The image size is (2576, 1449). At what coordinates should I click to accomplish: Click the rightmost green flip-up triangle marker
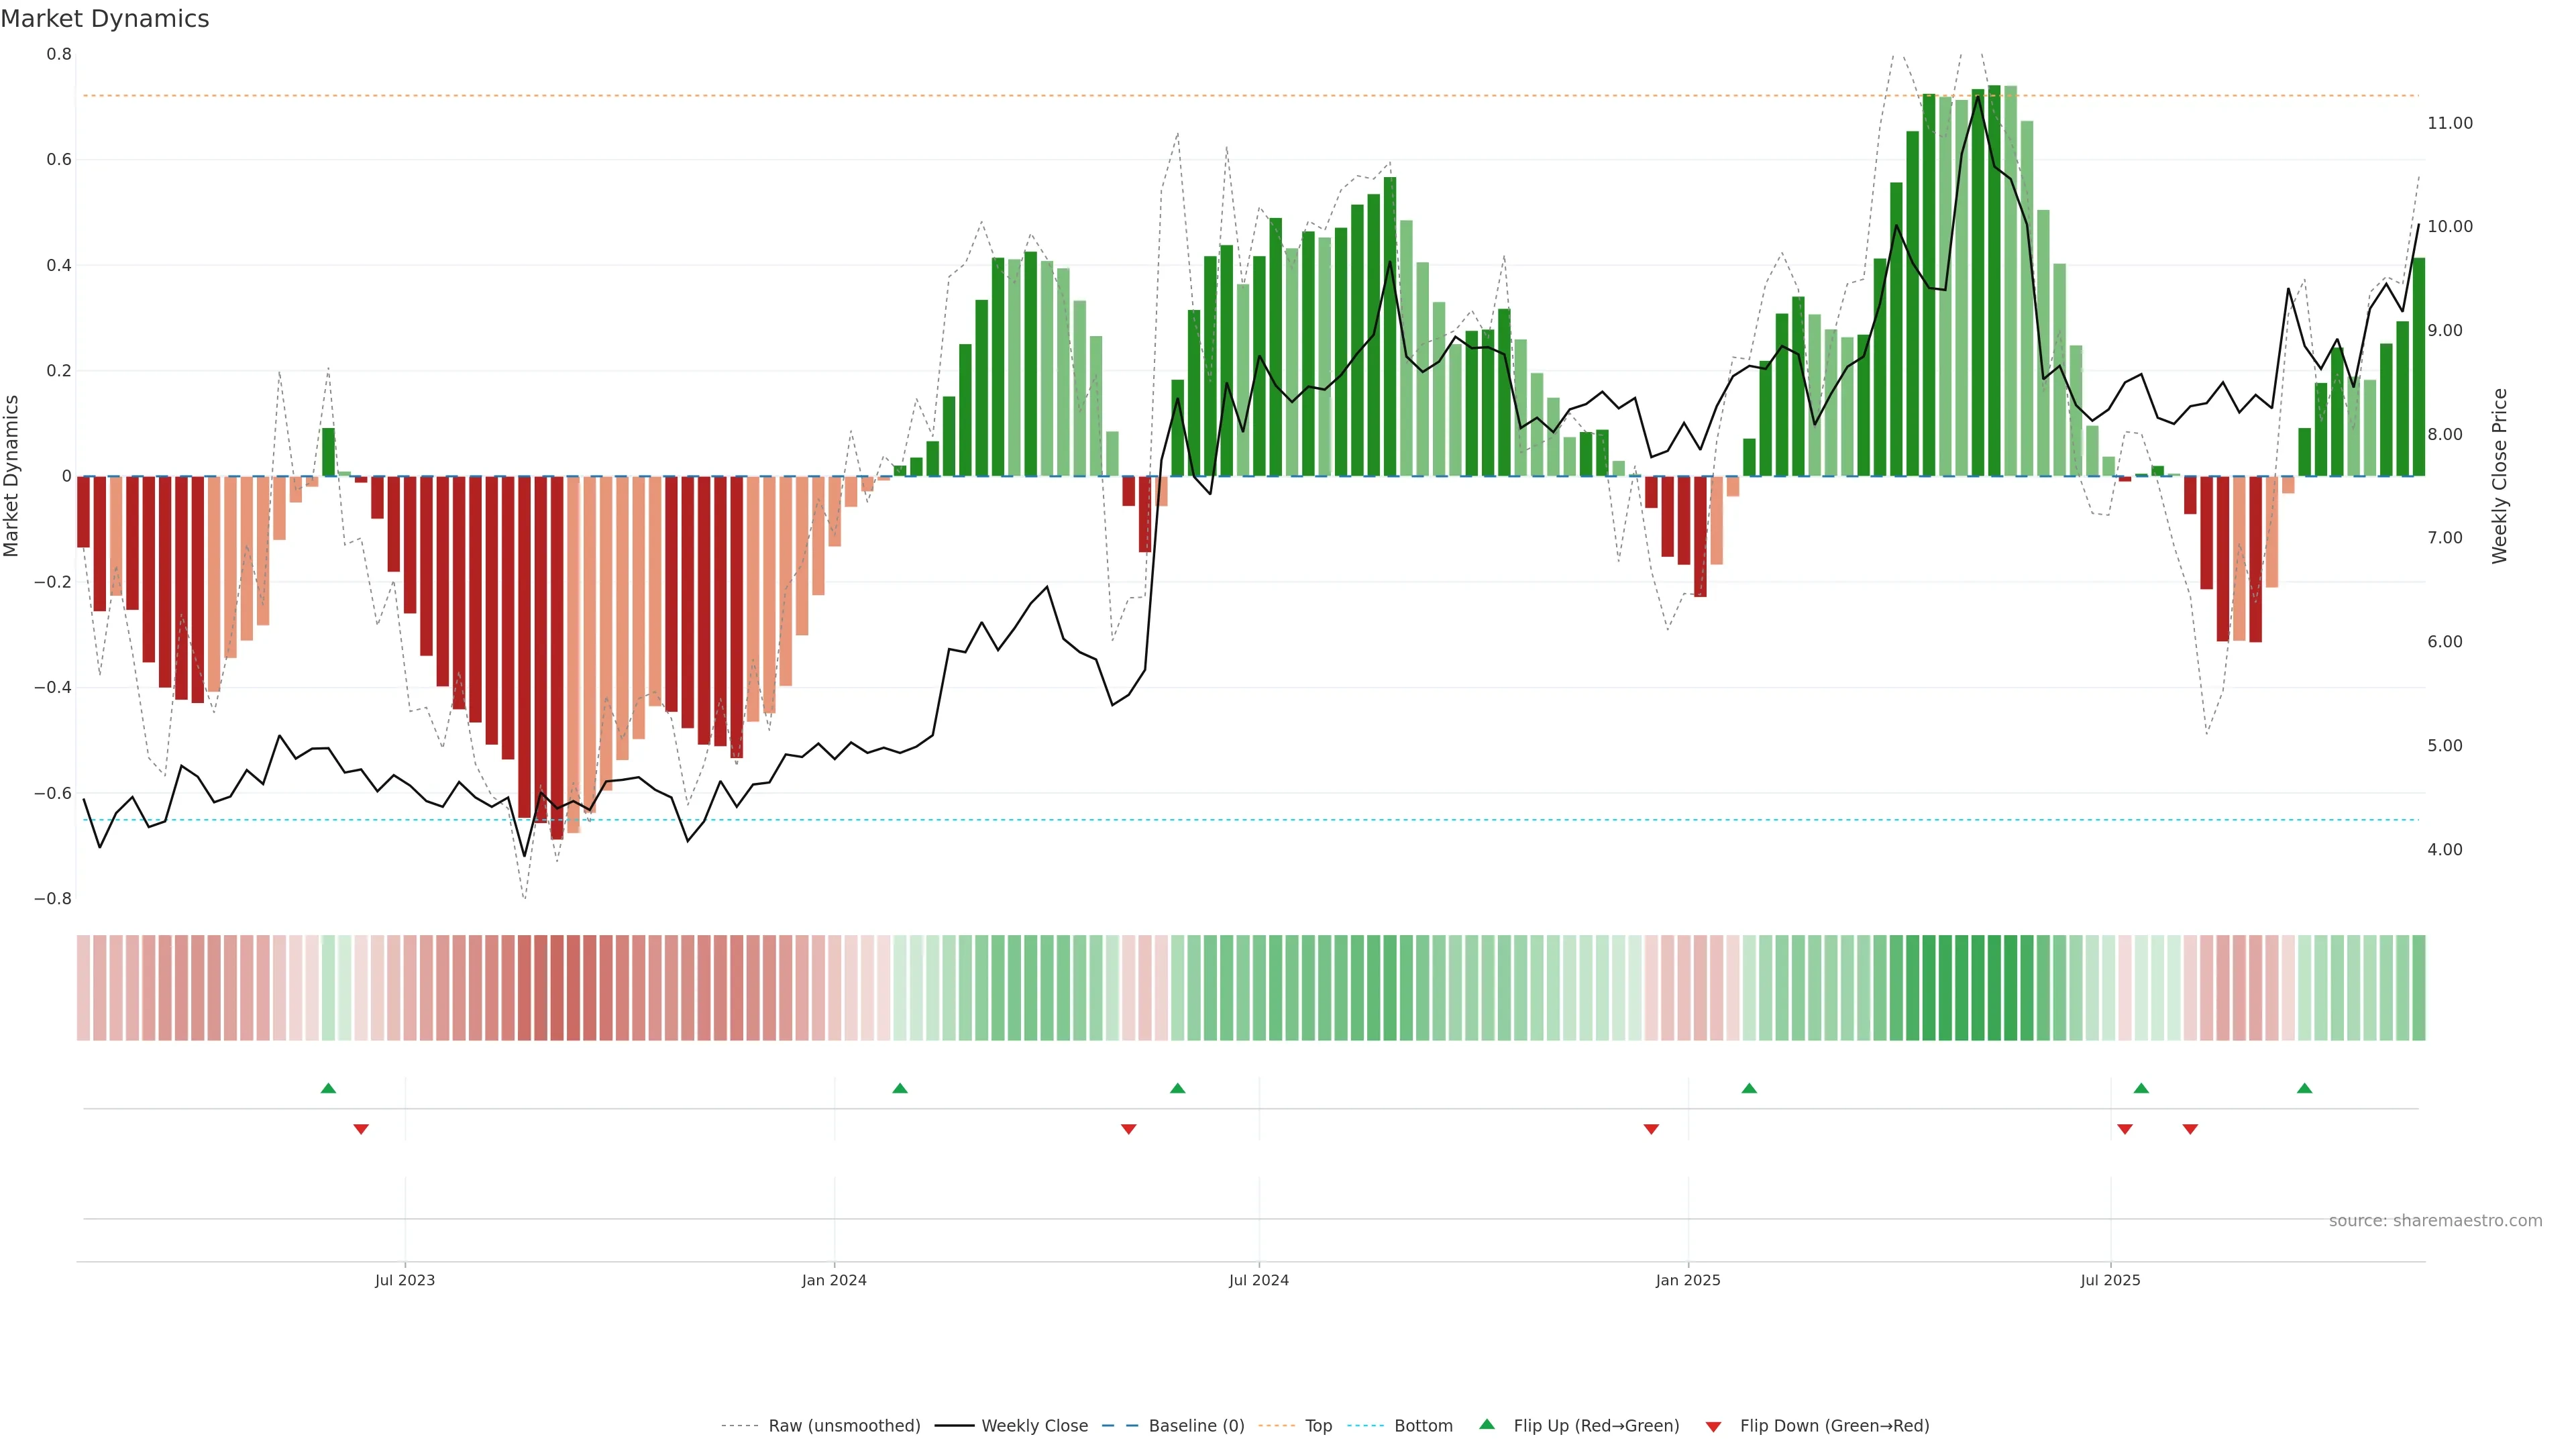(2305, 1088)
